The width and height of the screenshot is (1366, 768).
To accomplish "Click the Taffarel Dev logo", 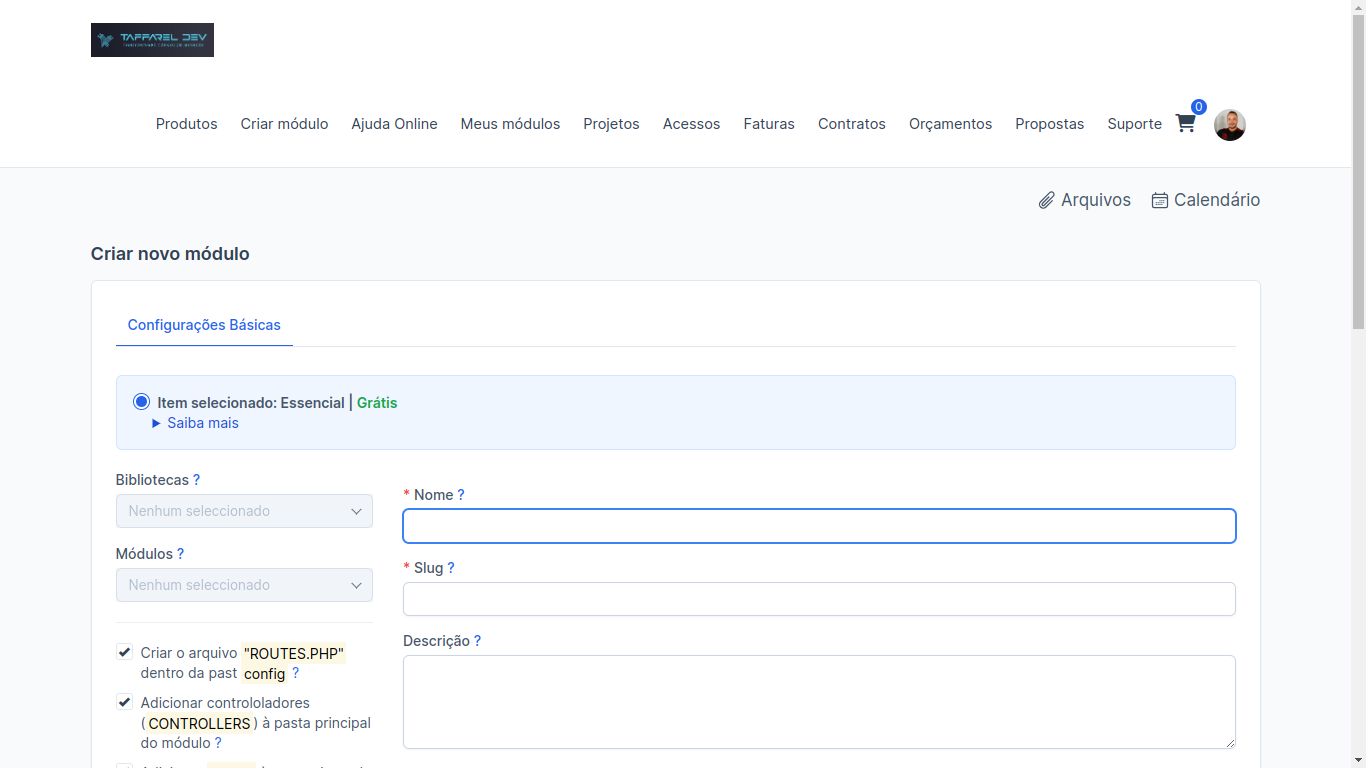I will pos(152,40).
